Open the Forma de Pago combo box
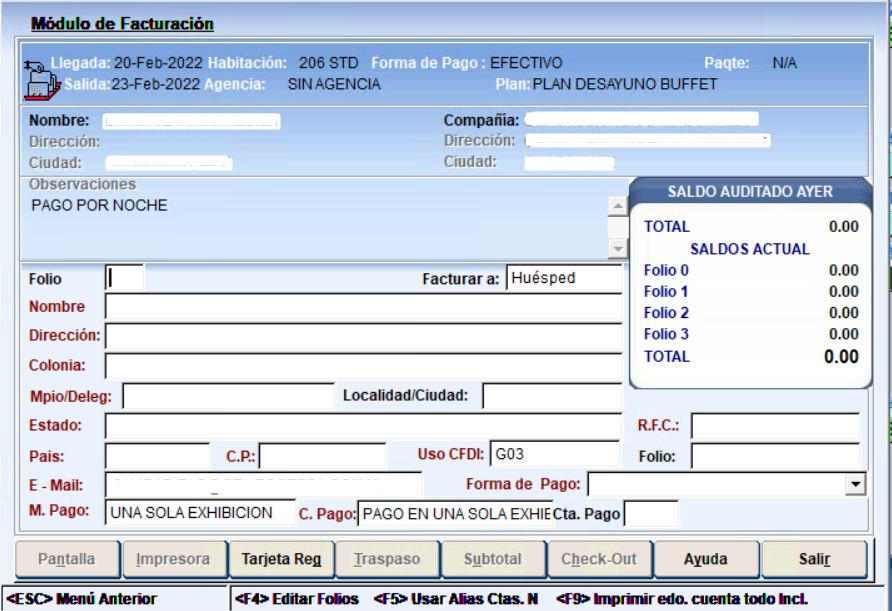This screenshot has width=892, height=611. tap(726, 484)
